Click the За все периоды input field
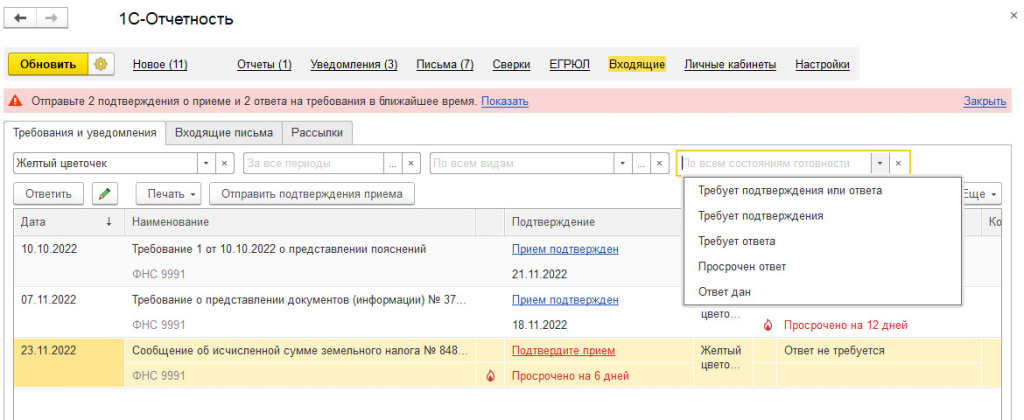Viewport: 1024px width, 420px height. tap(315, 163)
